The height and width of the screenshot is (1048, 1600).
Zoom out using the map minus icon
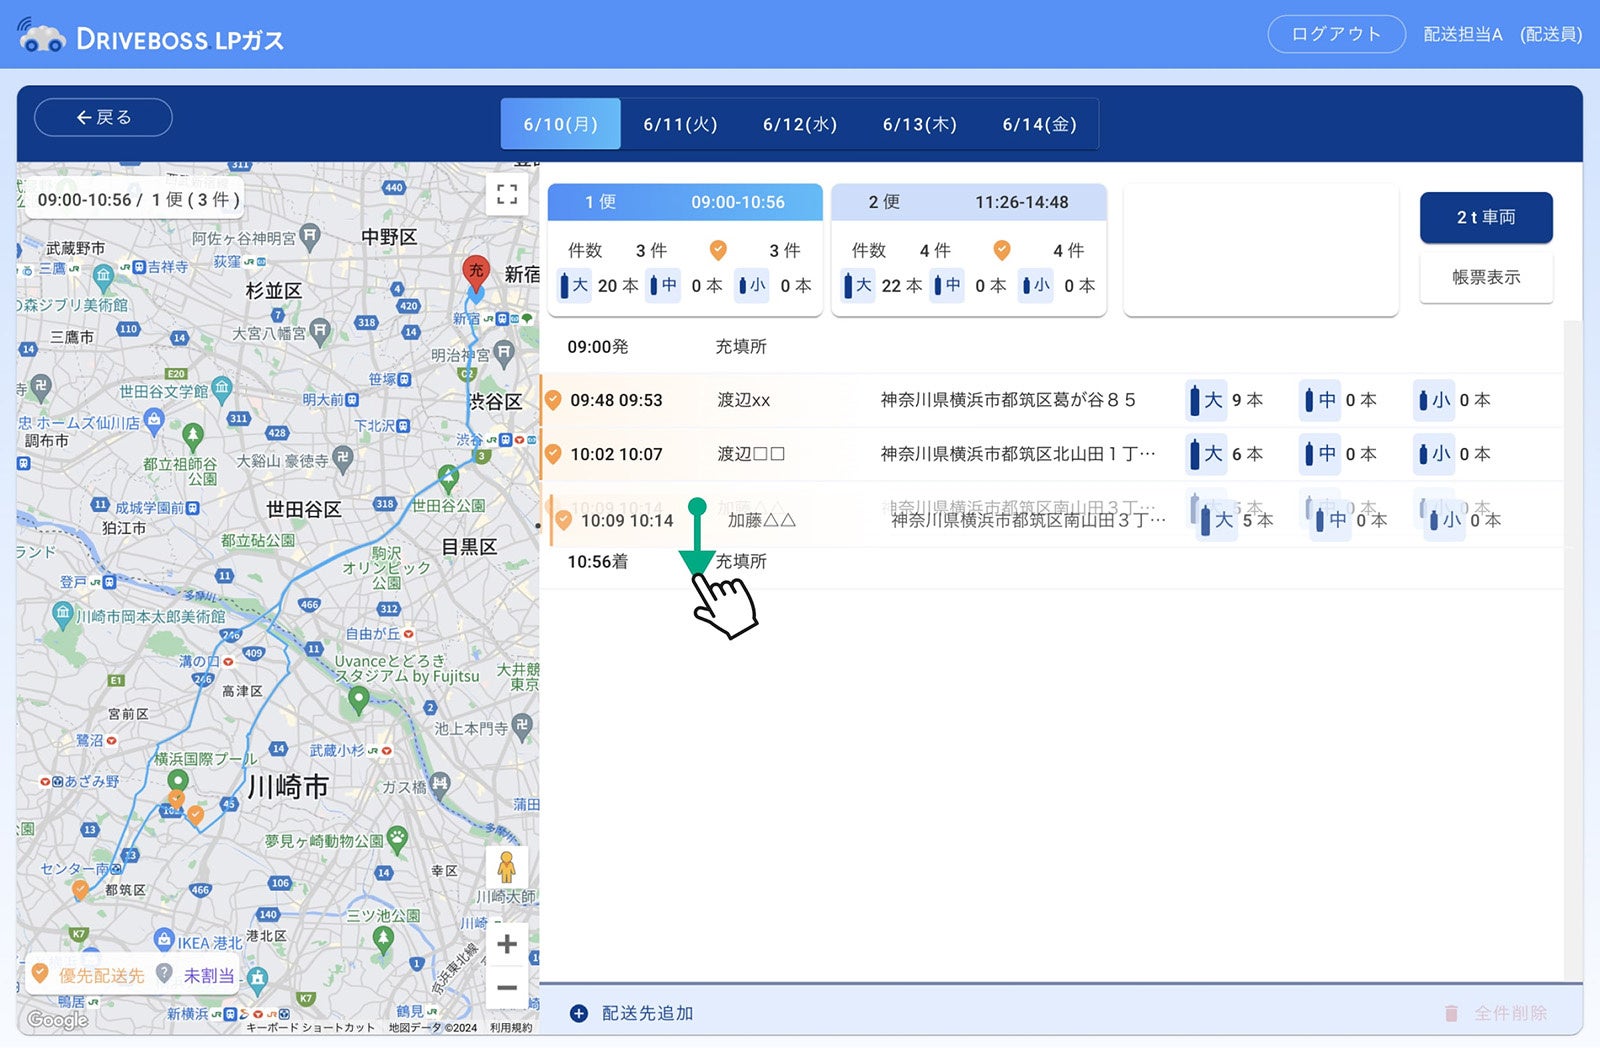coord(507,988)
